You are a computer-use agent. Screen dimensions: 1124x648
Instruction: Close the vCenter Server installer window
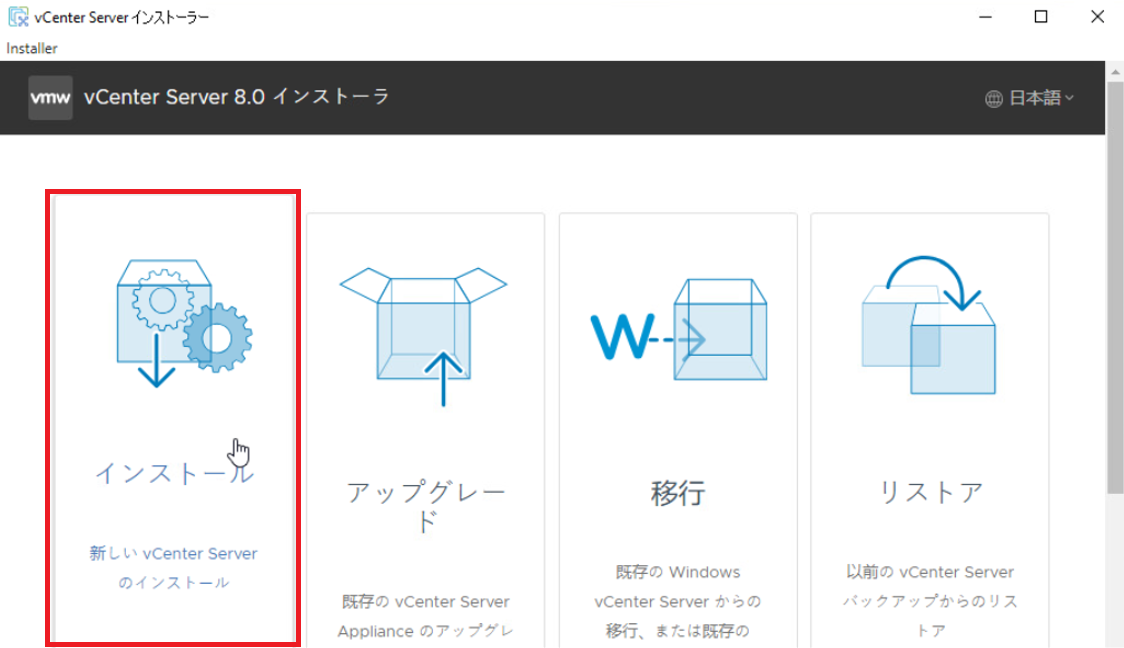1097,16
